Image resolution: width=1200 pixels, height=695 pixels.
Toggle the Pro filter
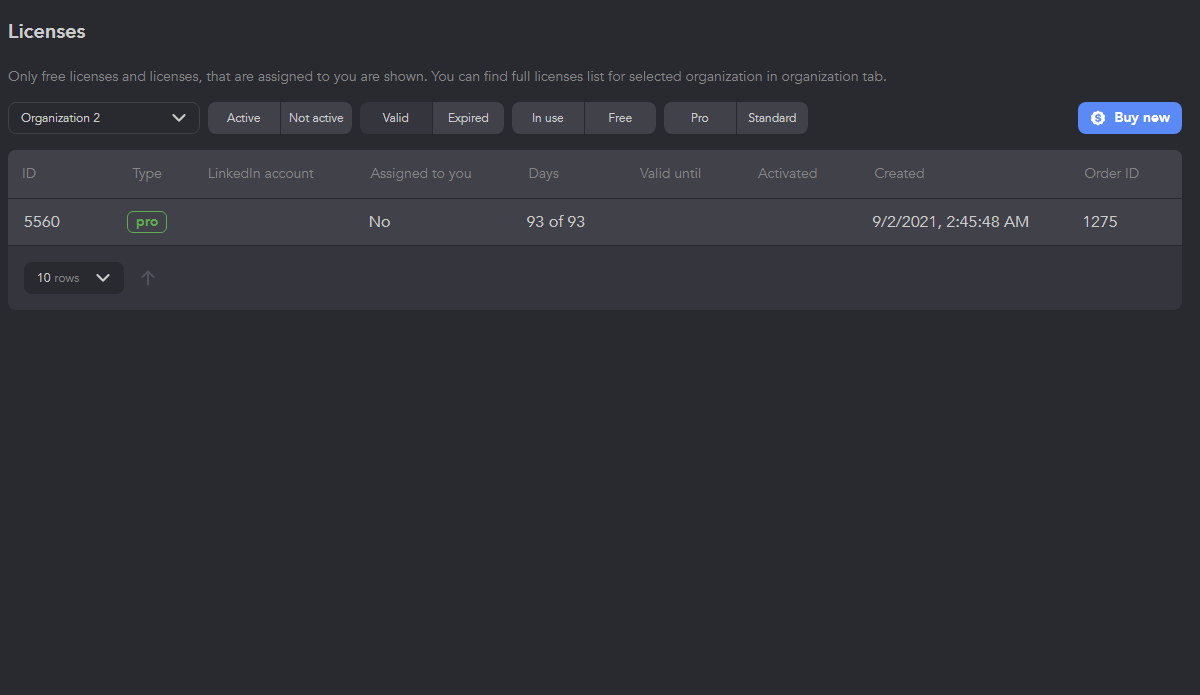coord(700,118)
